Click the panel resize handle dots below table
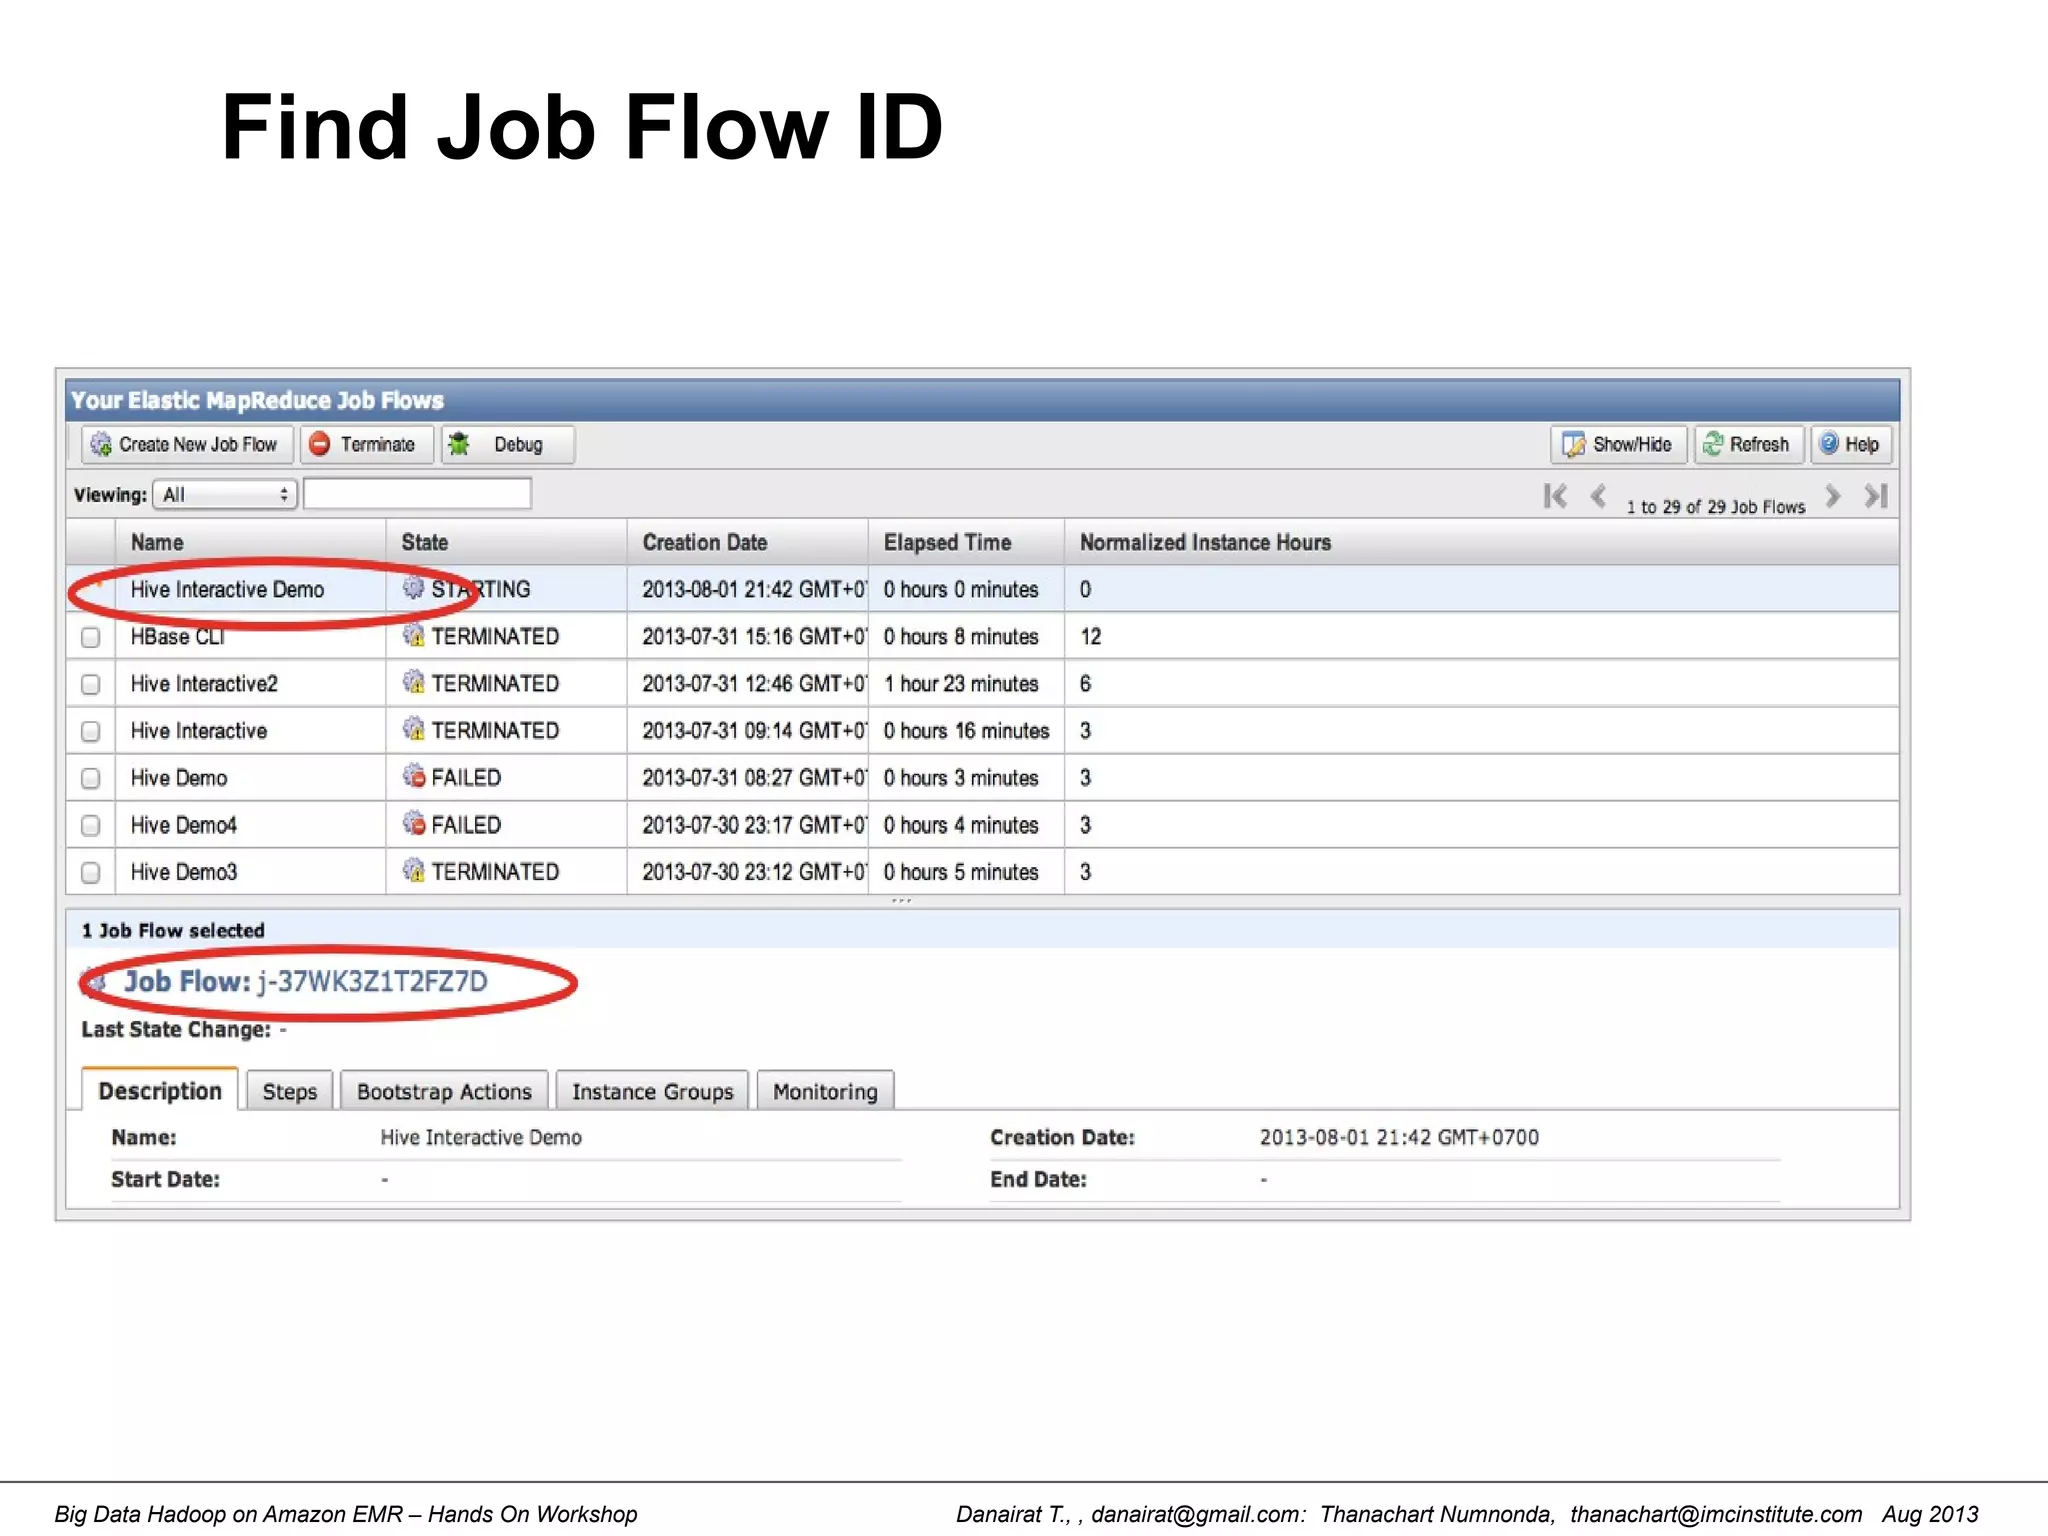The width and height of the screenshot is (2048, 1536). tap(901, 901)
